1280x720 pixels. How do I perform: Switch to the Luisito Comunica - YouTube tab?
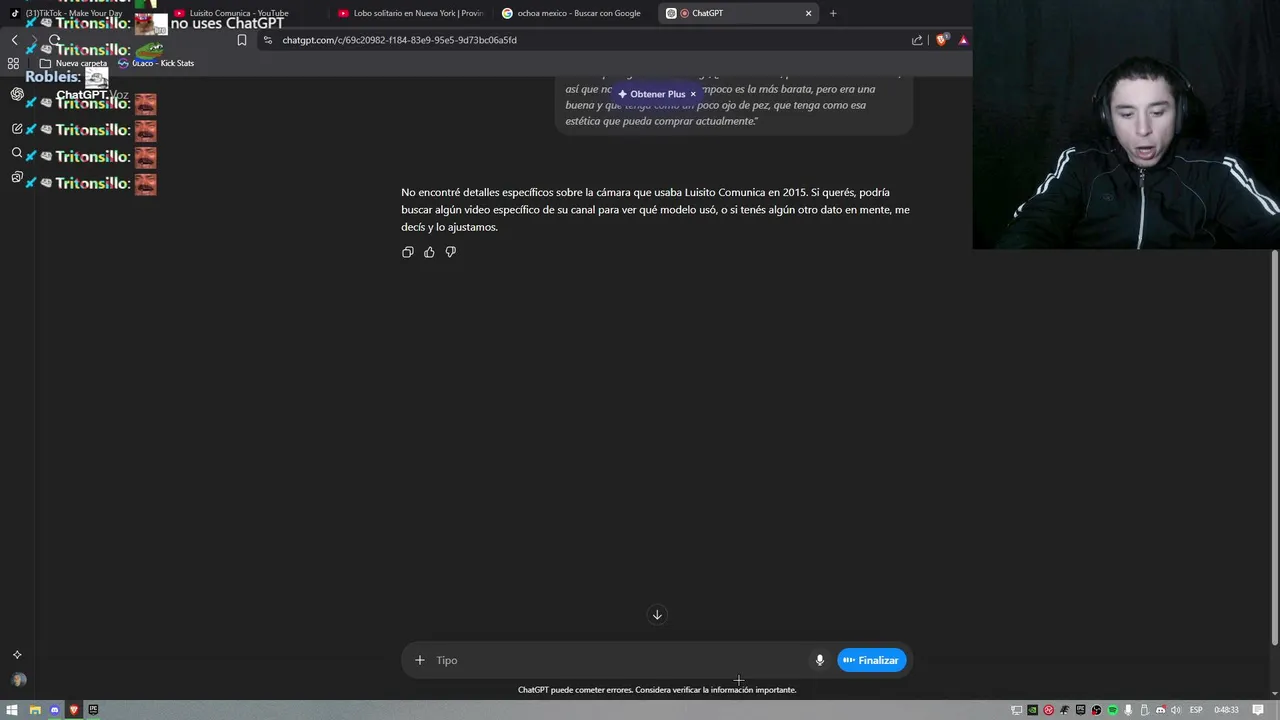tap(238, 13)
